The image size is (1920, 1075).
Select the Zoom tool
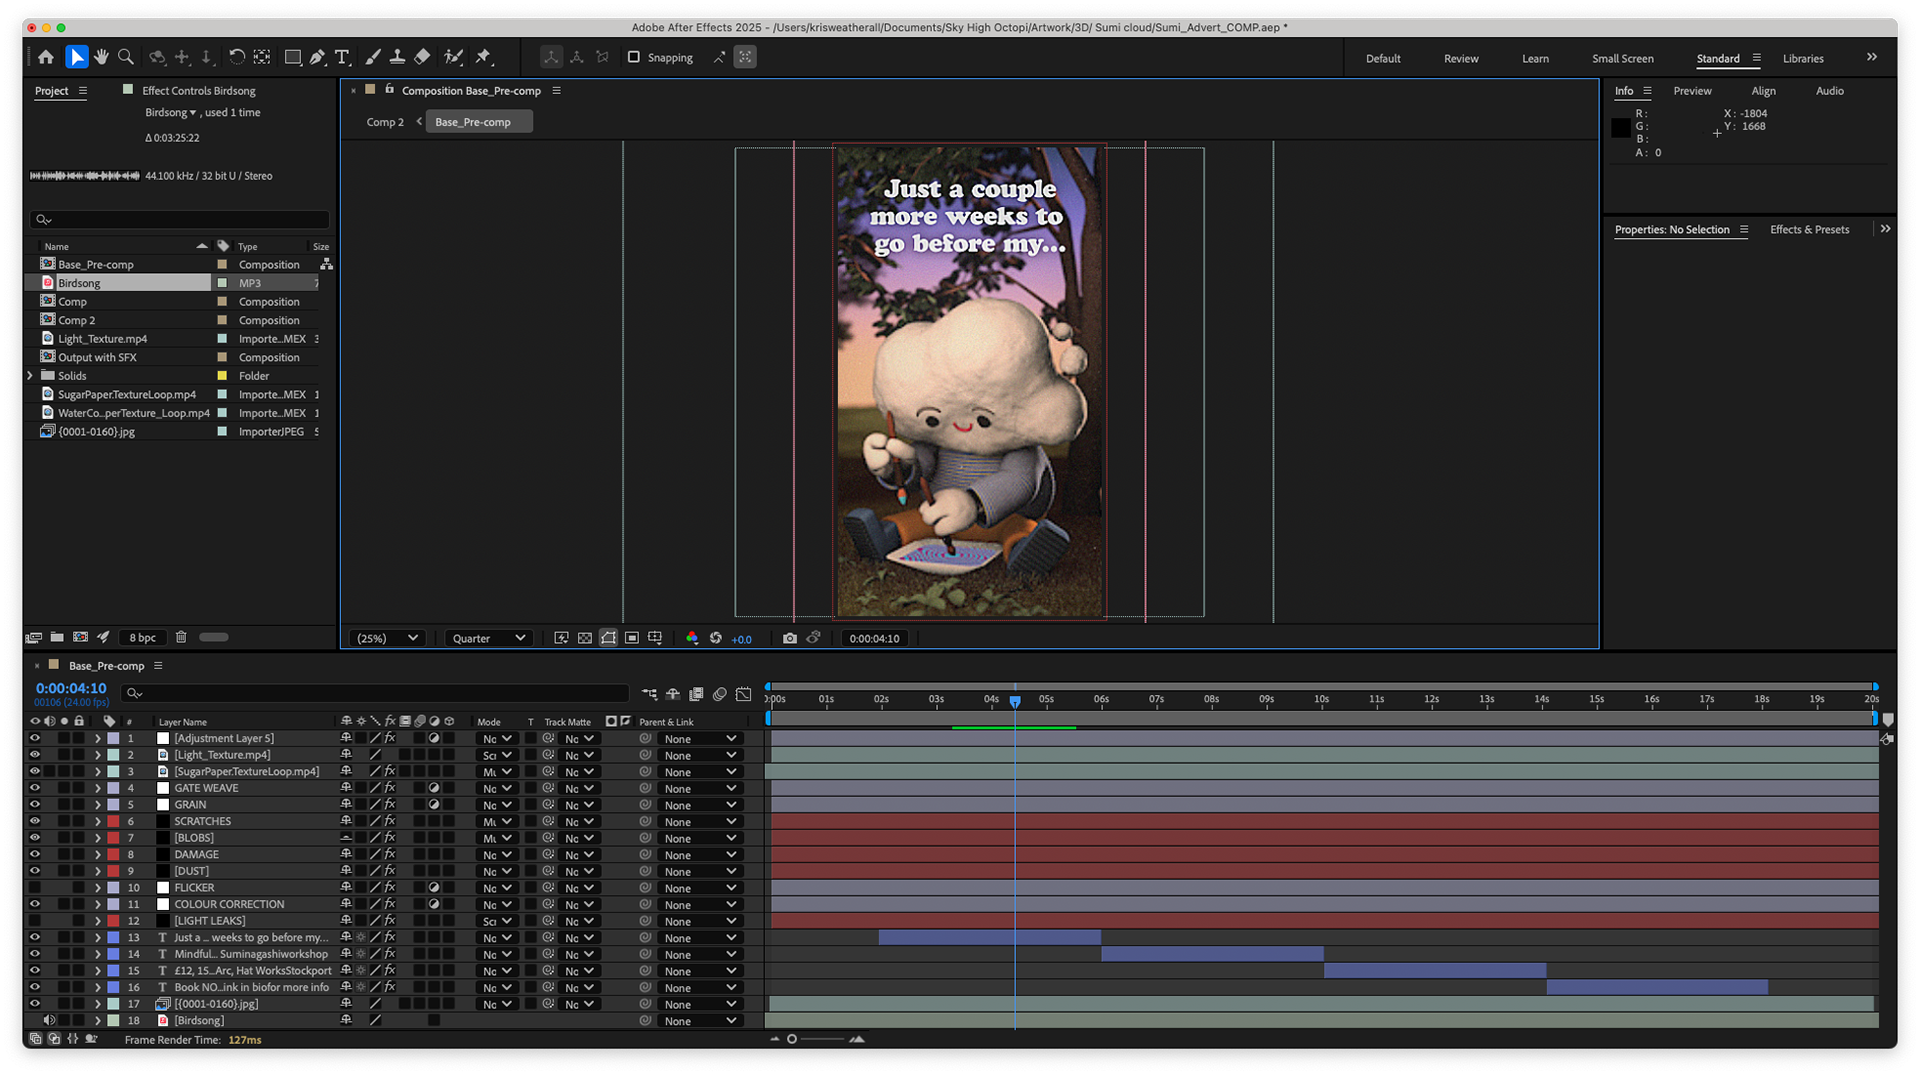pyautogui.click(x=126, y=57)
